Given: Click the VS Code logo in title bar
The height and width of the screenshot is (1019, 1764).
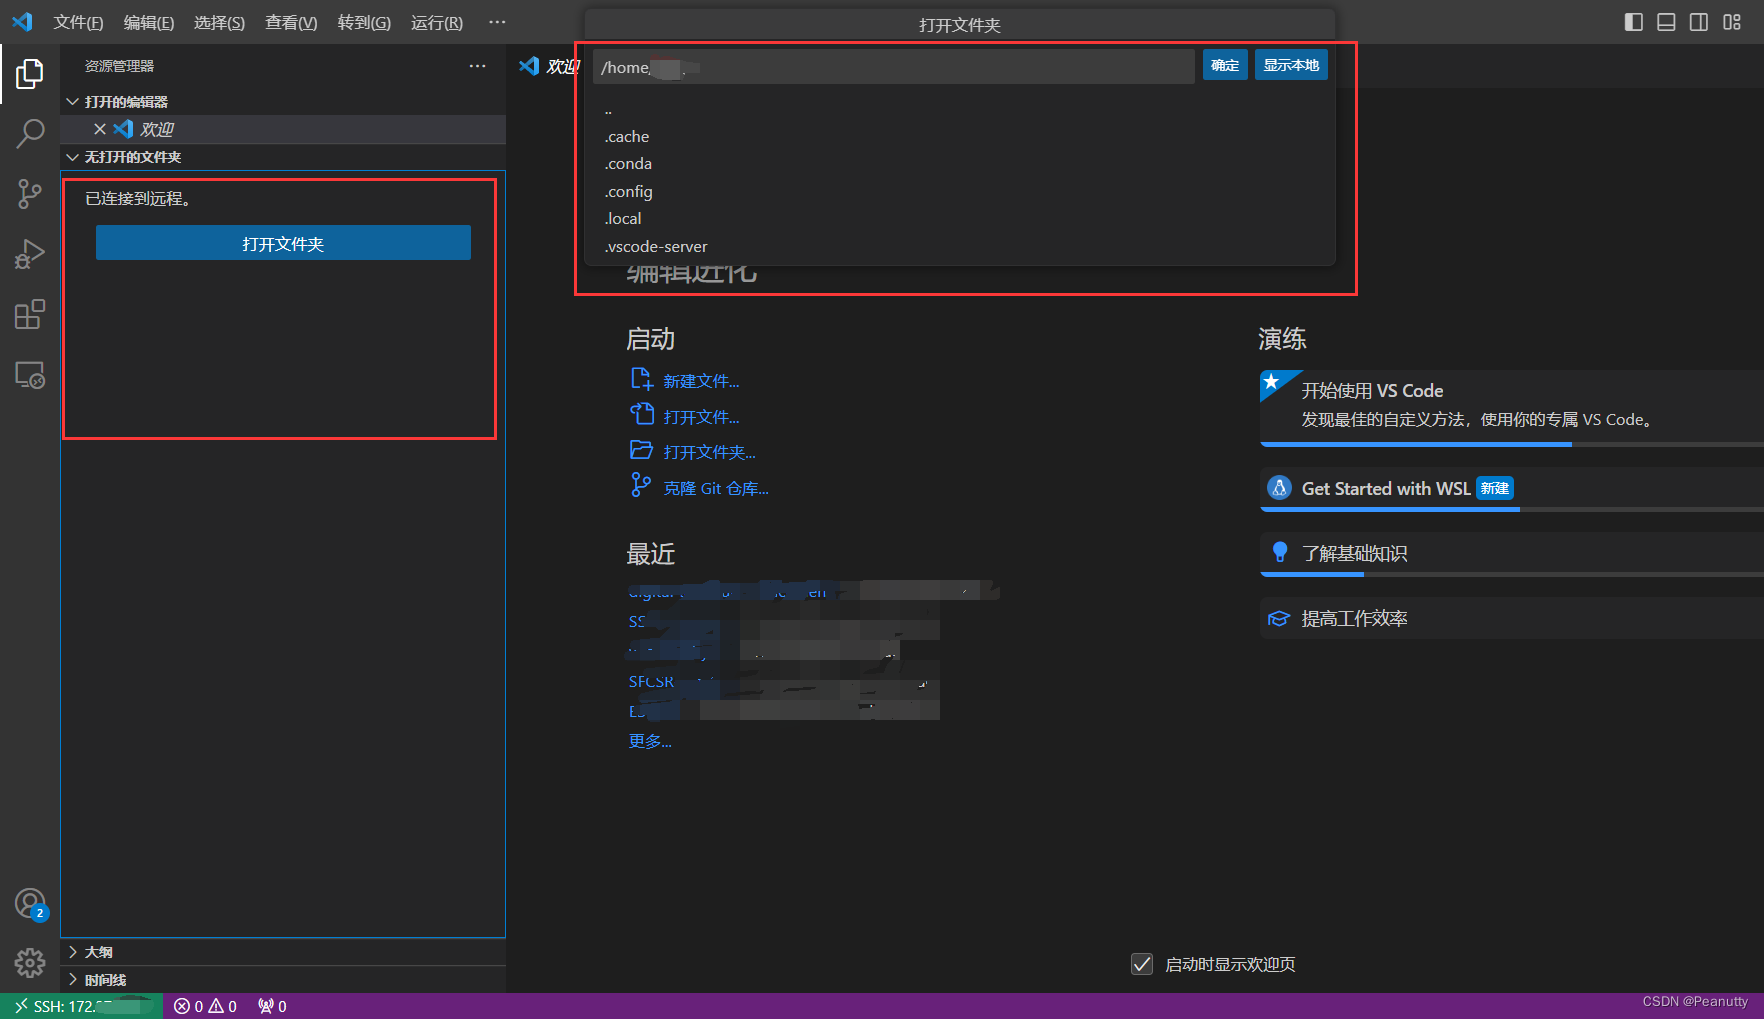Looking at the screenshot, I should coord(22,22).
